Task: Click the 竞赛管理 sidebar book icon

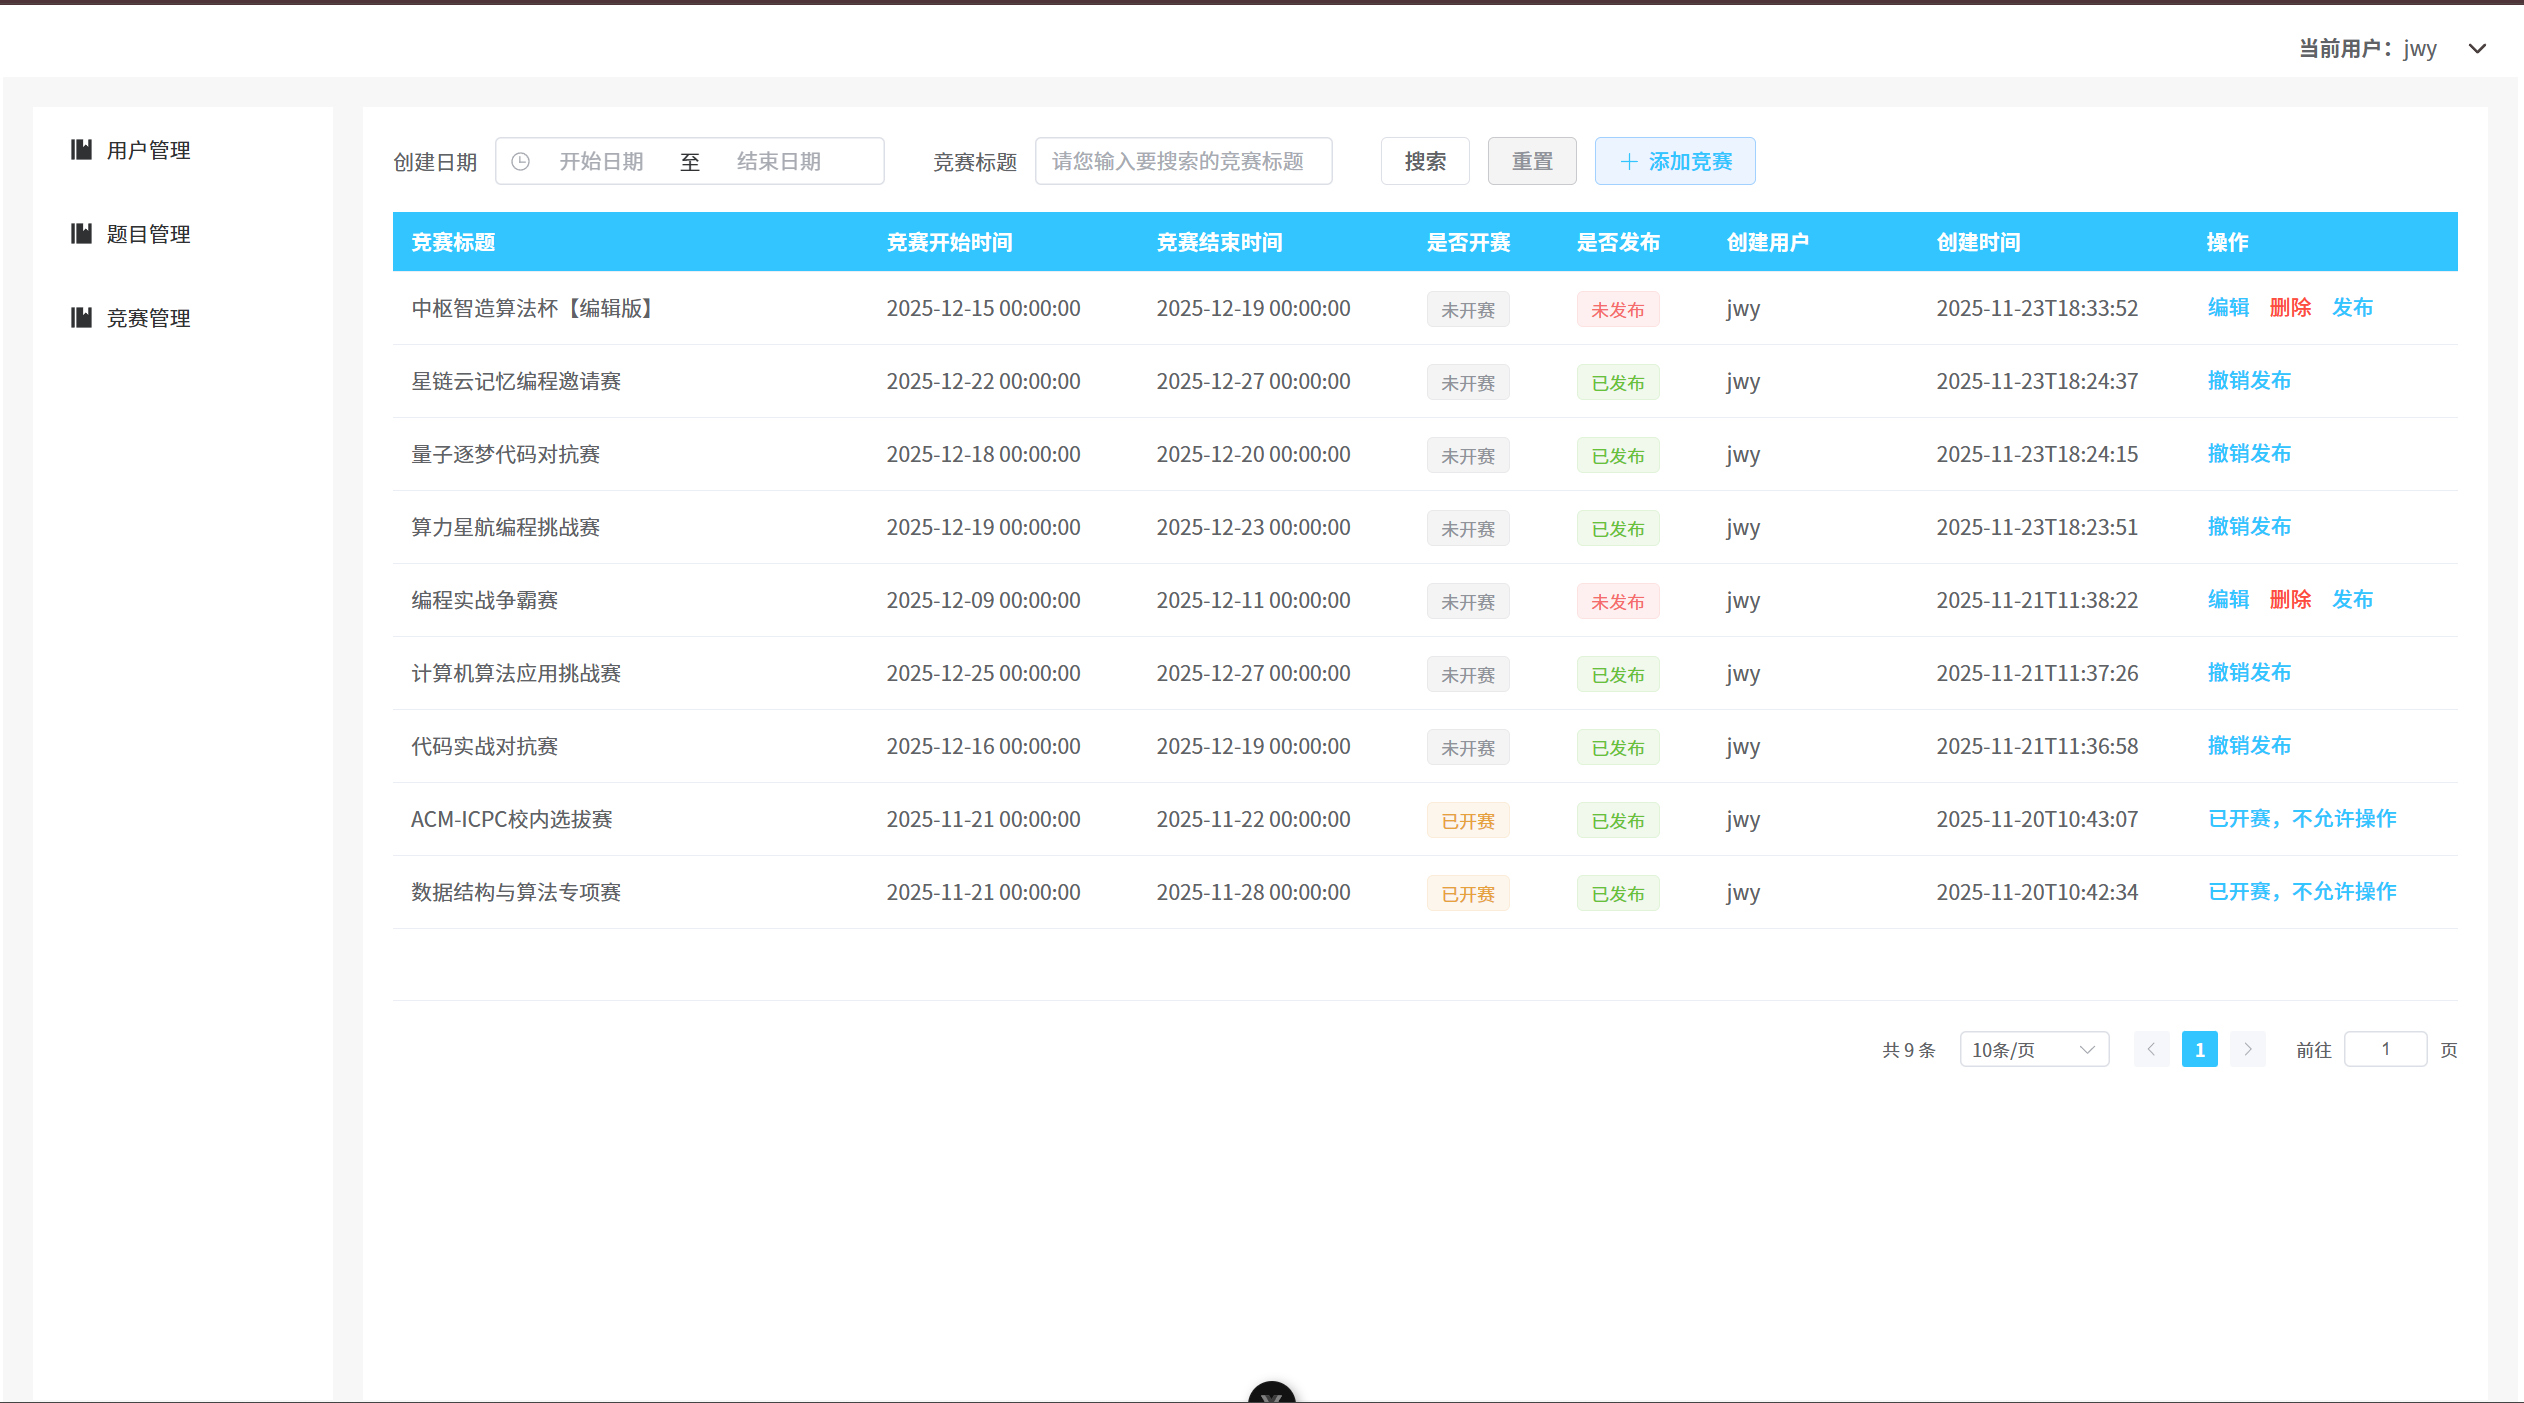Action: coord(81,318)
